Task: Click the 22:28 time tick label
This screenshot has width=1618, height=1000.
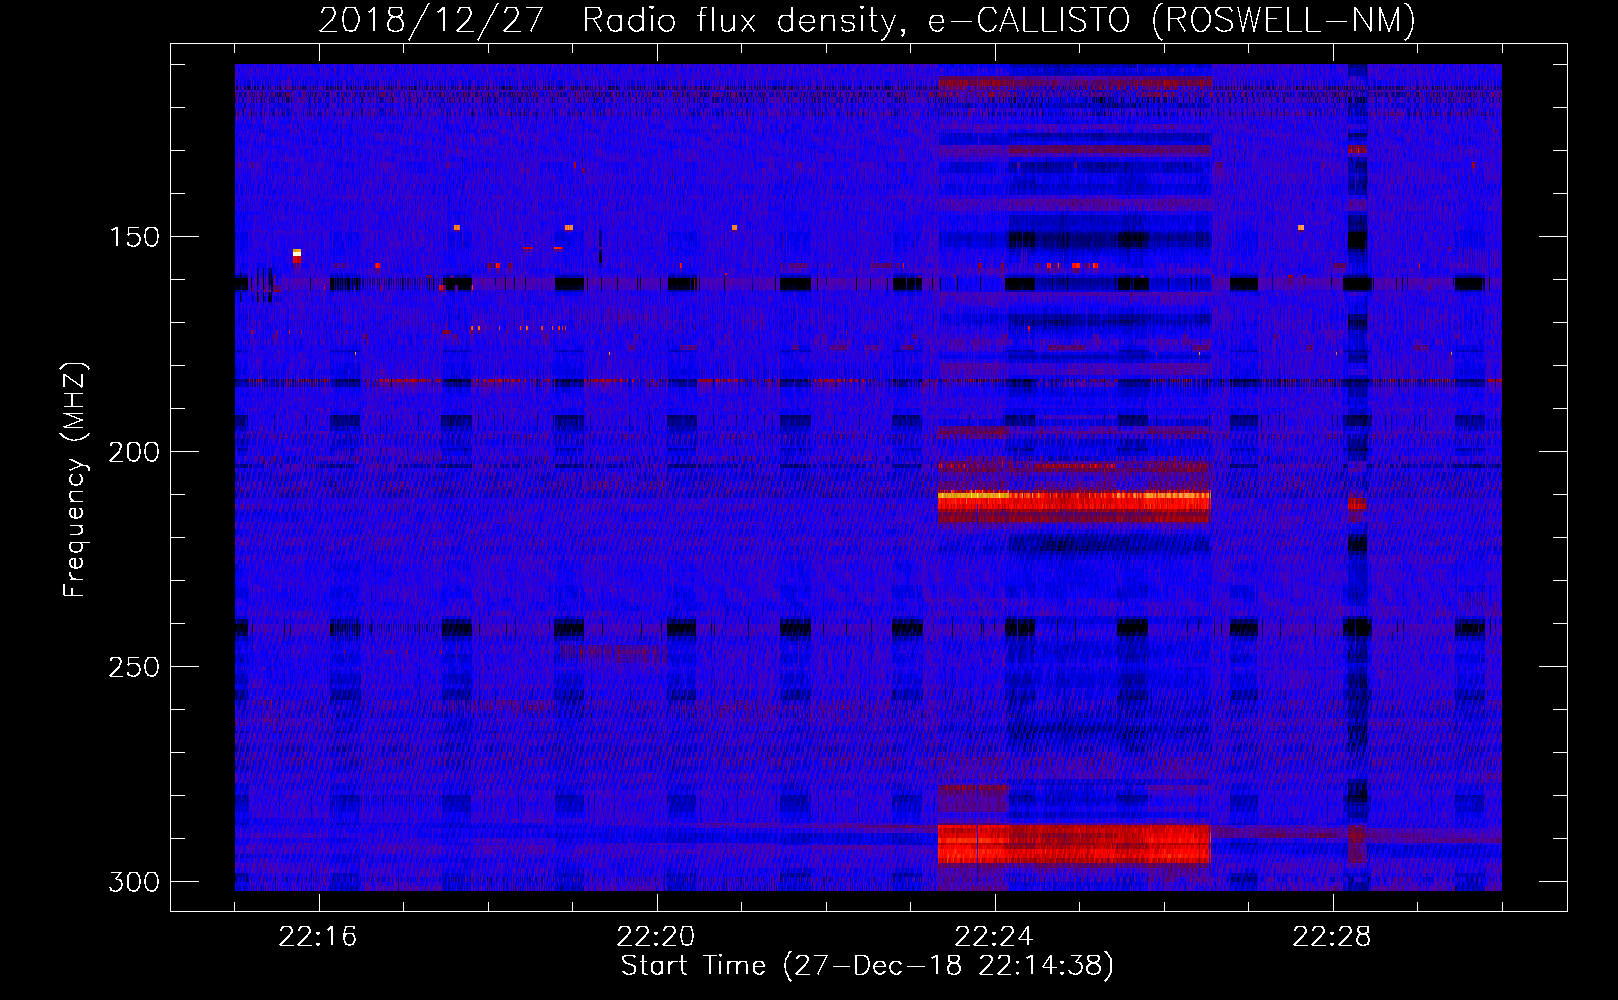Action: pyautogui.click(x=1332, y=937)
